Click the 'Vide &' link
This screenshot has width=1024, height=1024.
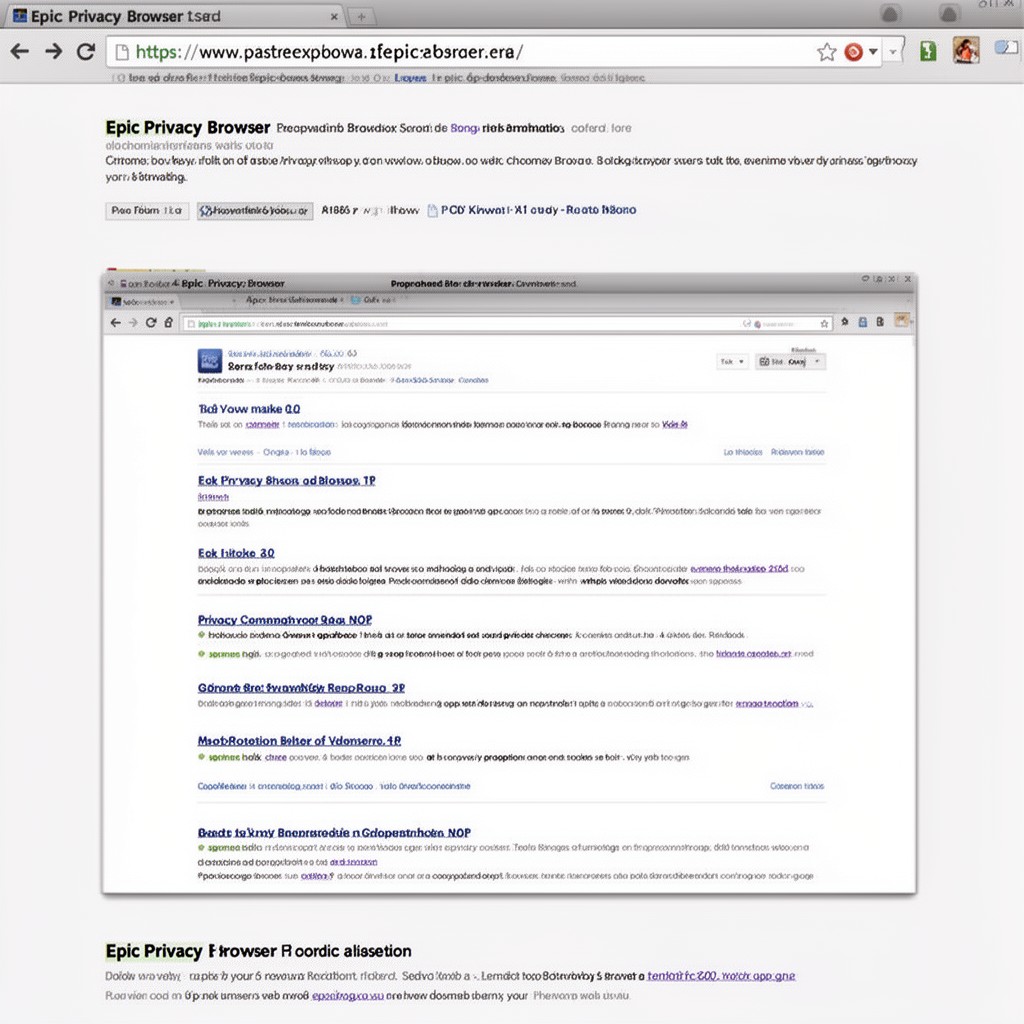click(x=675, y=424)
